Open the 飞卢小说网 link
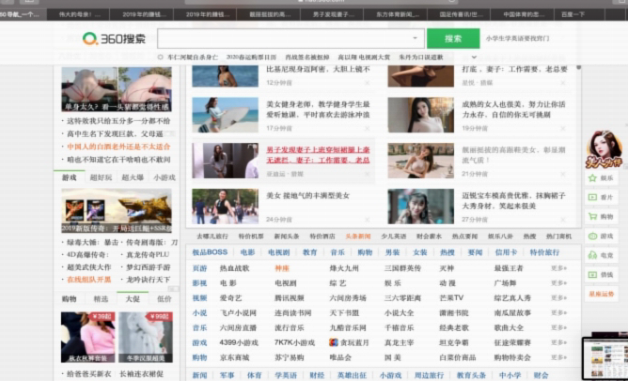The height and width of the screenshot is (381, 628). coord(238,312)
